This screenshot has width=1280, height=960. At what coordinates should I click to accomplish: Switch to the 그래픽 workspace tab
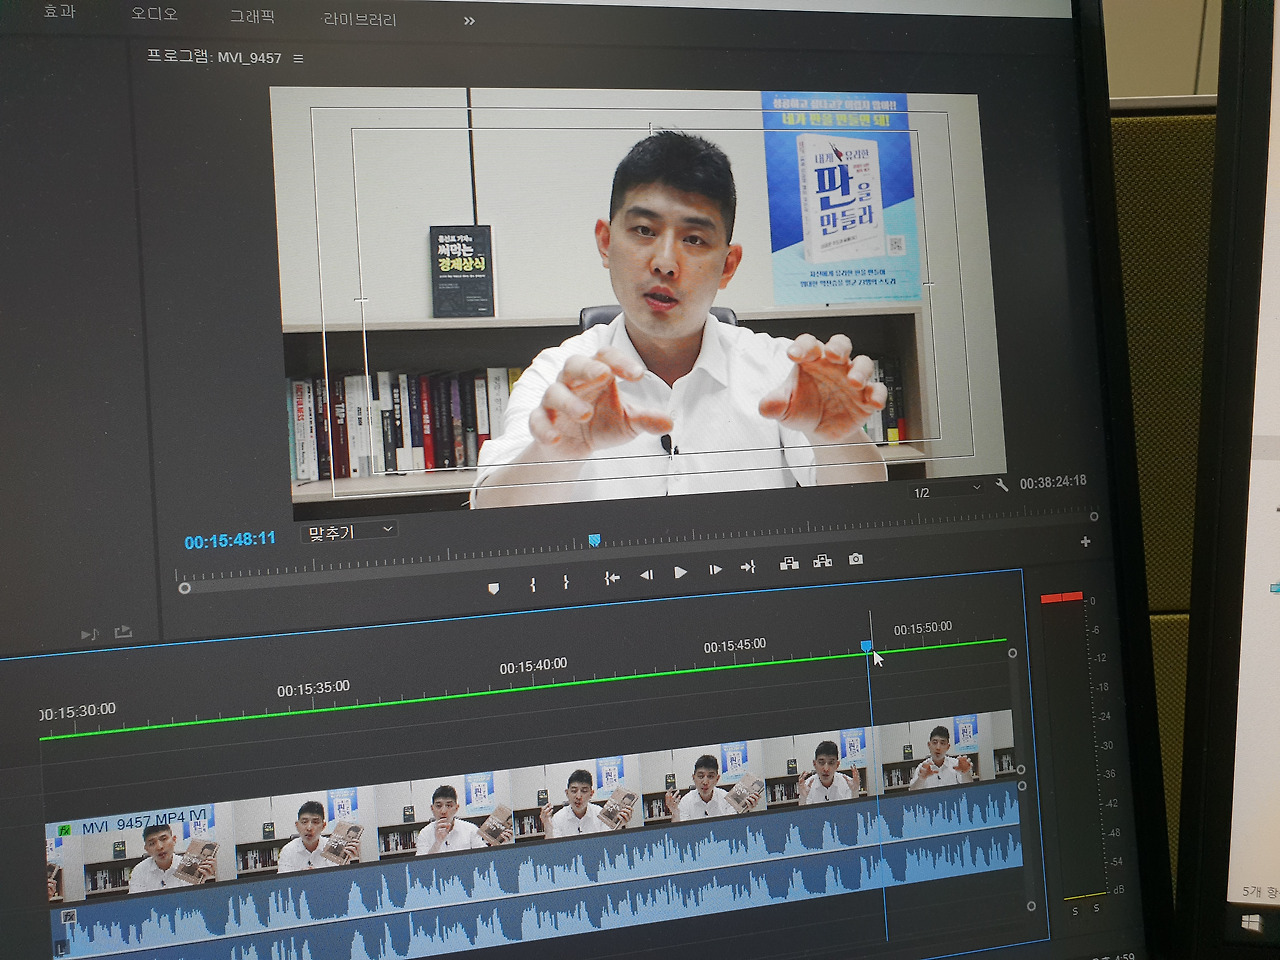click(x=252, y=16)
